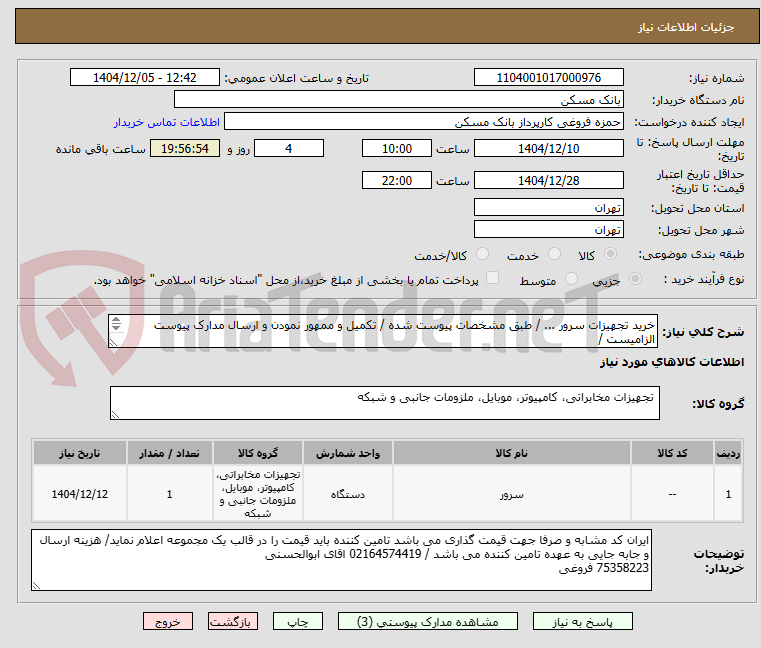Click the خروج exit button

pyautogui.click(x=168, y=621)
